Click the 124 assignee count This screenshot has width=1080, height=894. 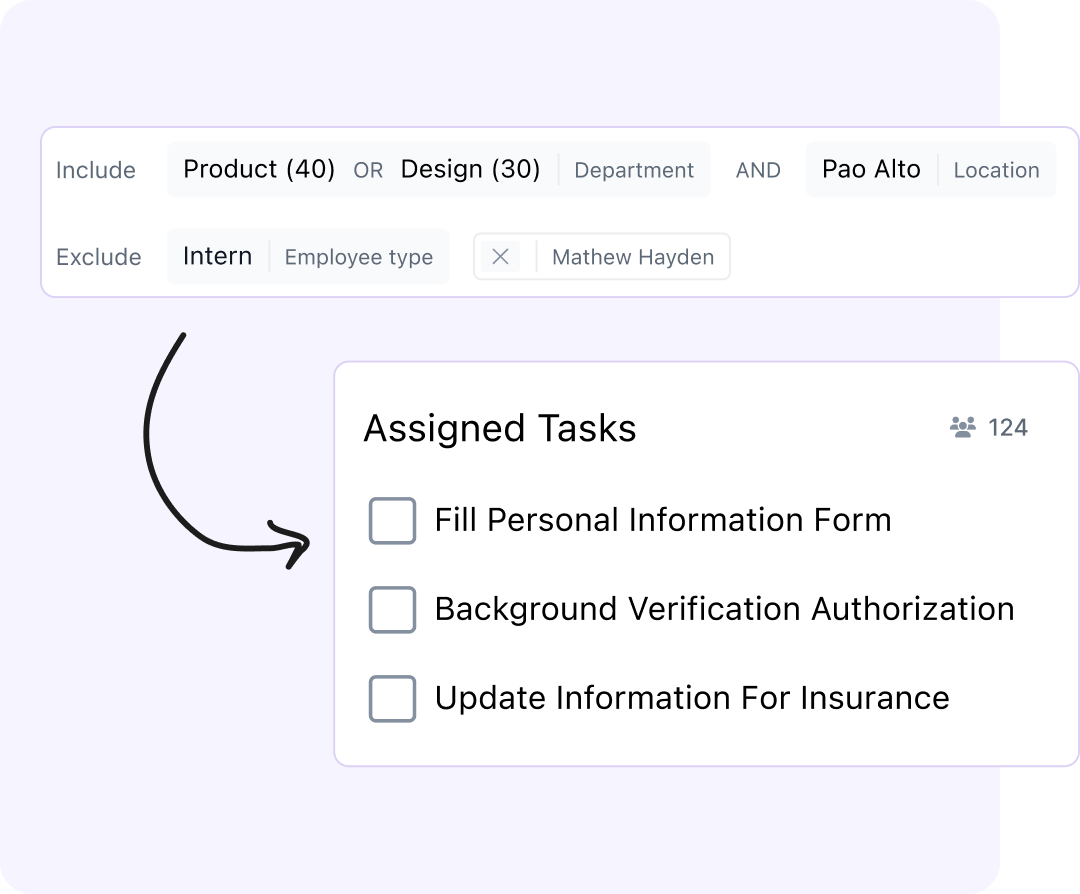[1008, 428]
